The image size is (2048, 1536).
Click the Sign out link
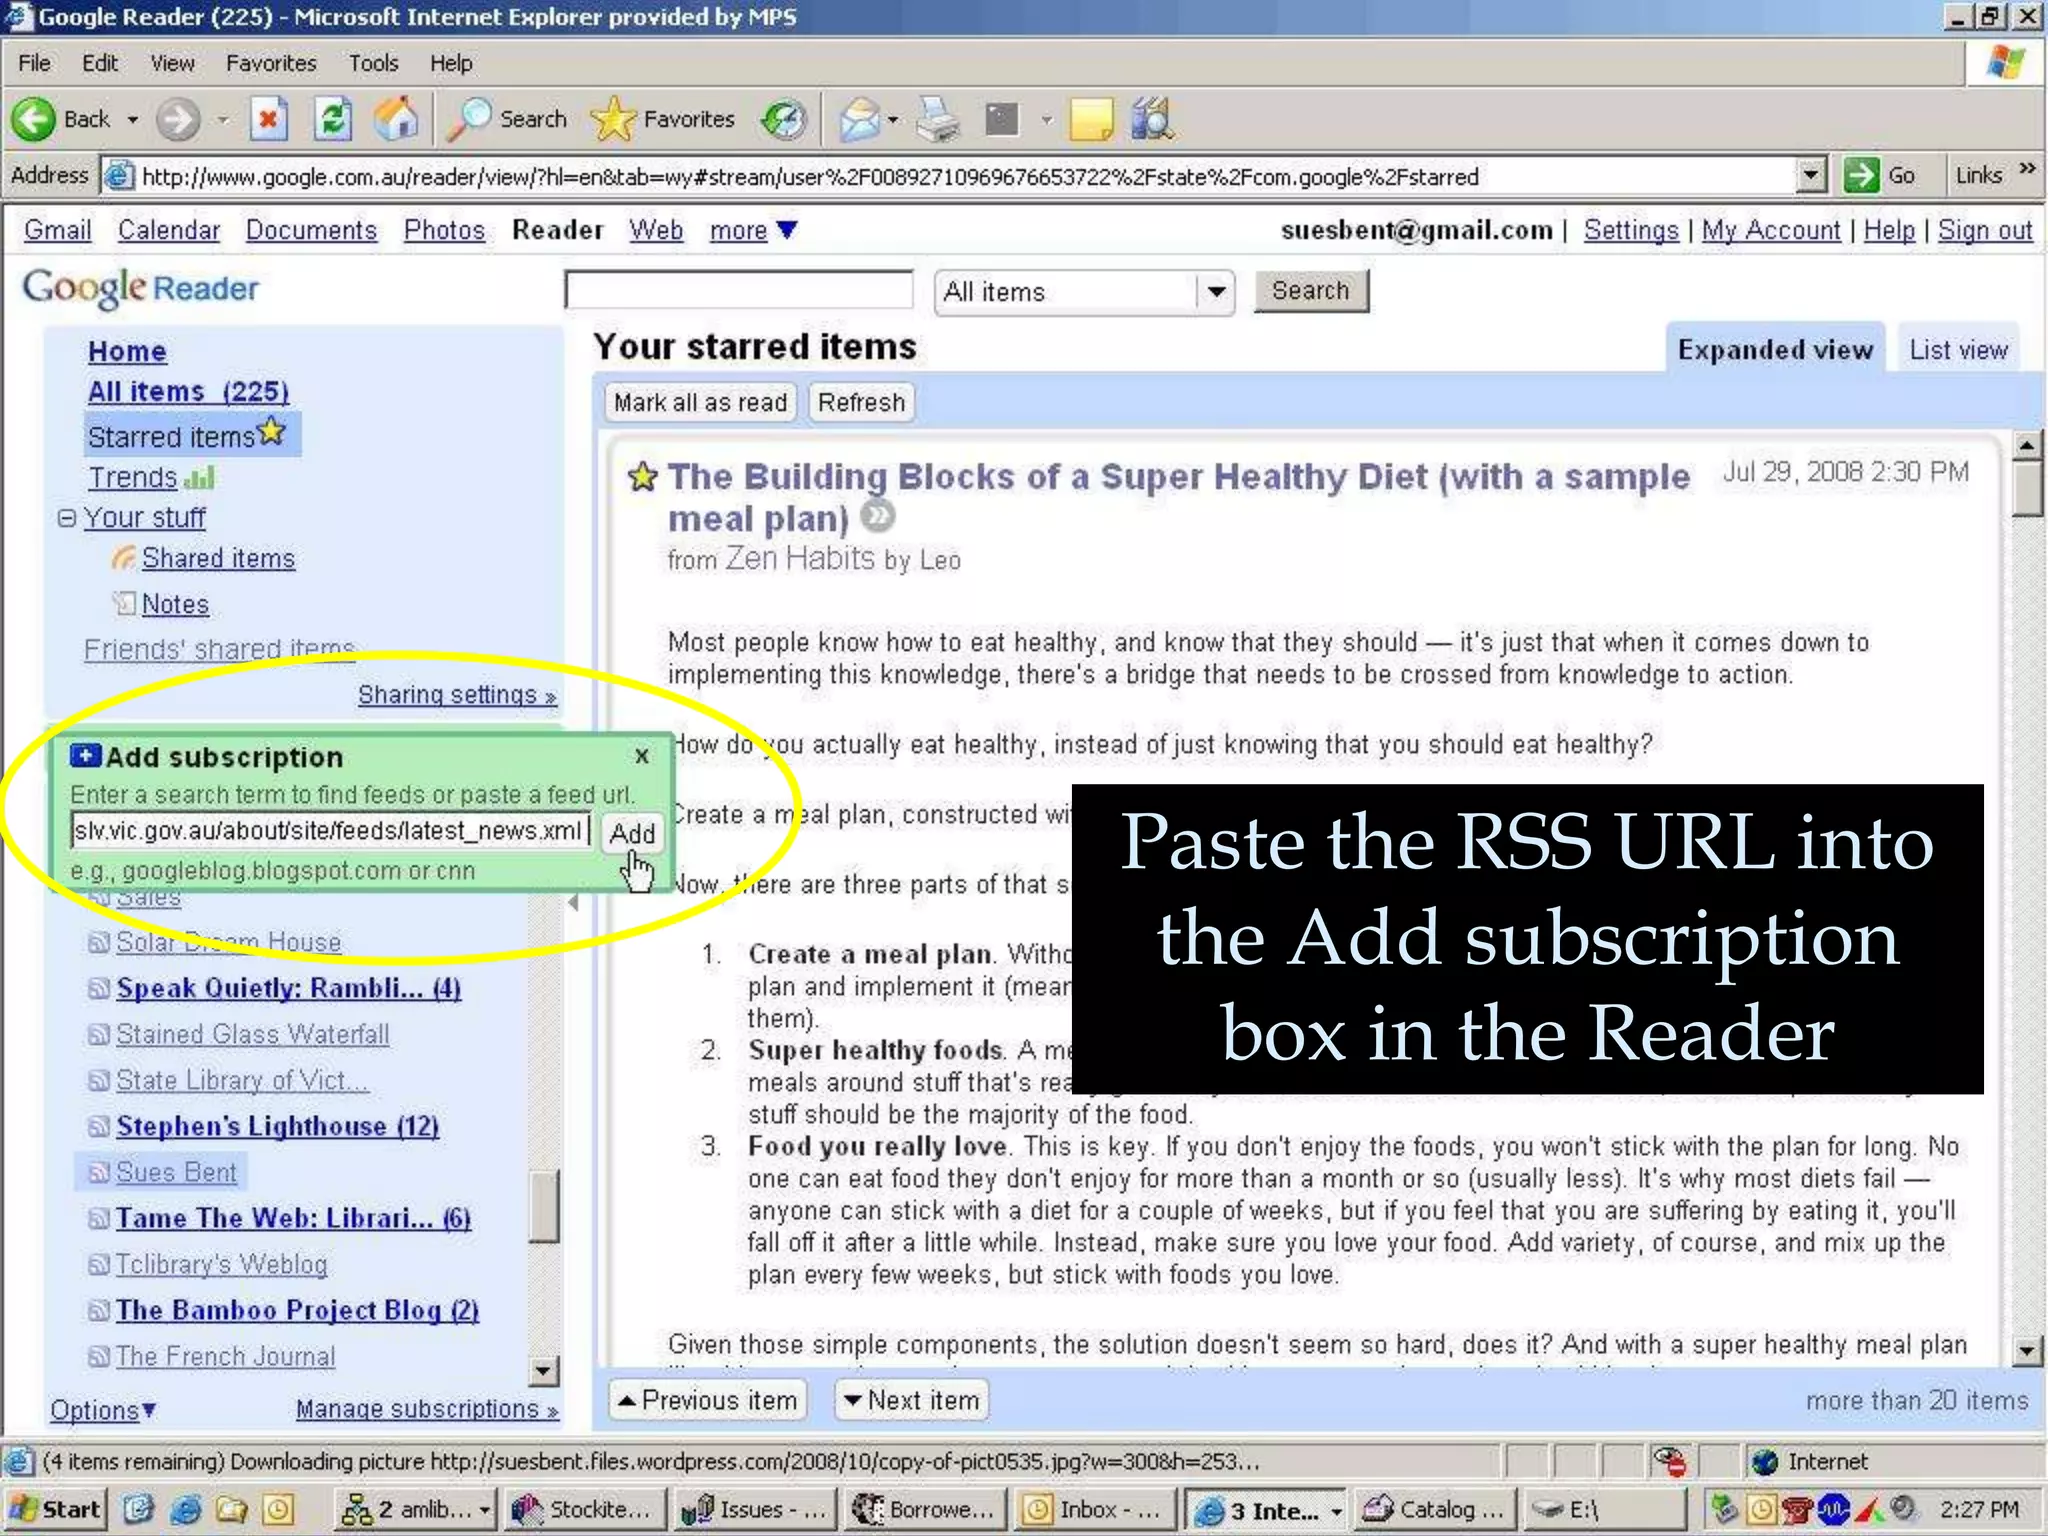1985,230
